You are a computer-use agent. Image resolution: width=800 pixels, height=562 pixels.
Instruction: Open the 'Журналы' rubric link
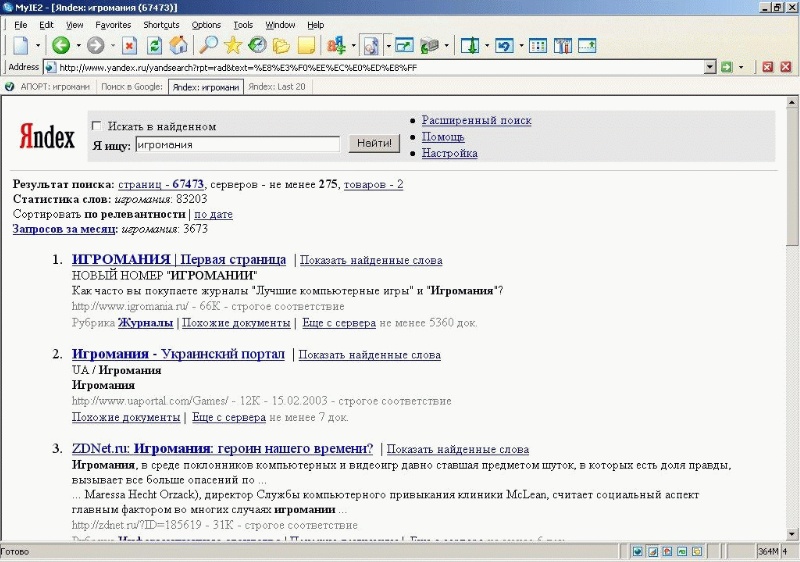[145, 323]
